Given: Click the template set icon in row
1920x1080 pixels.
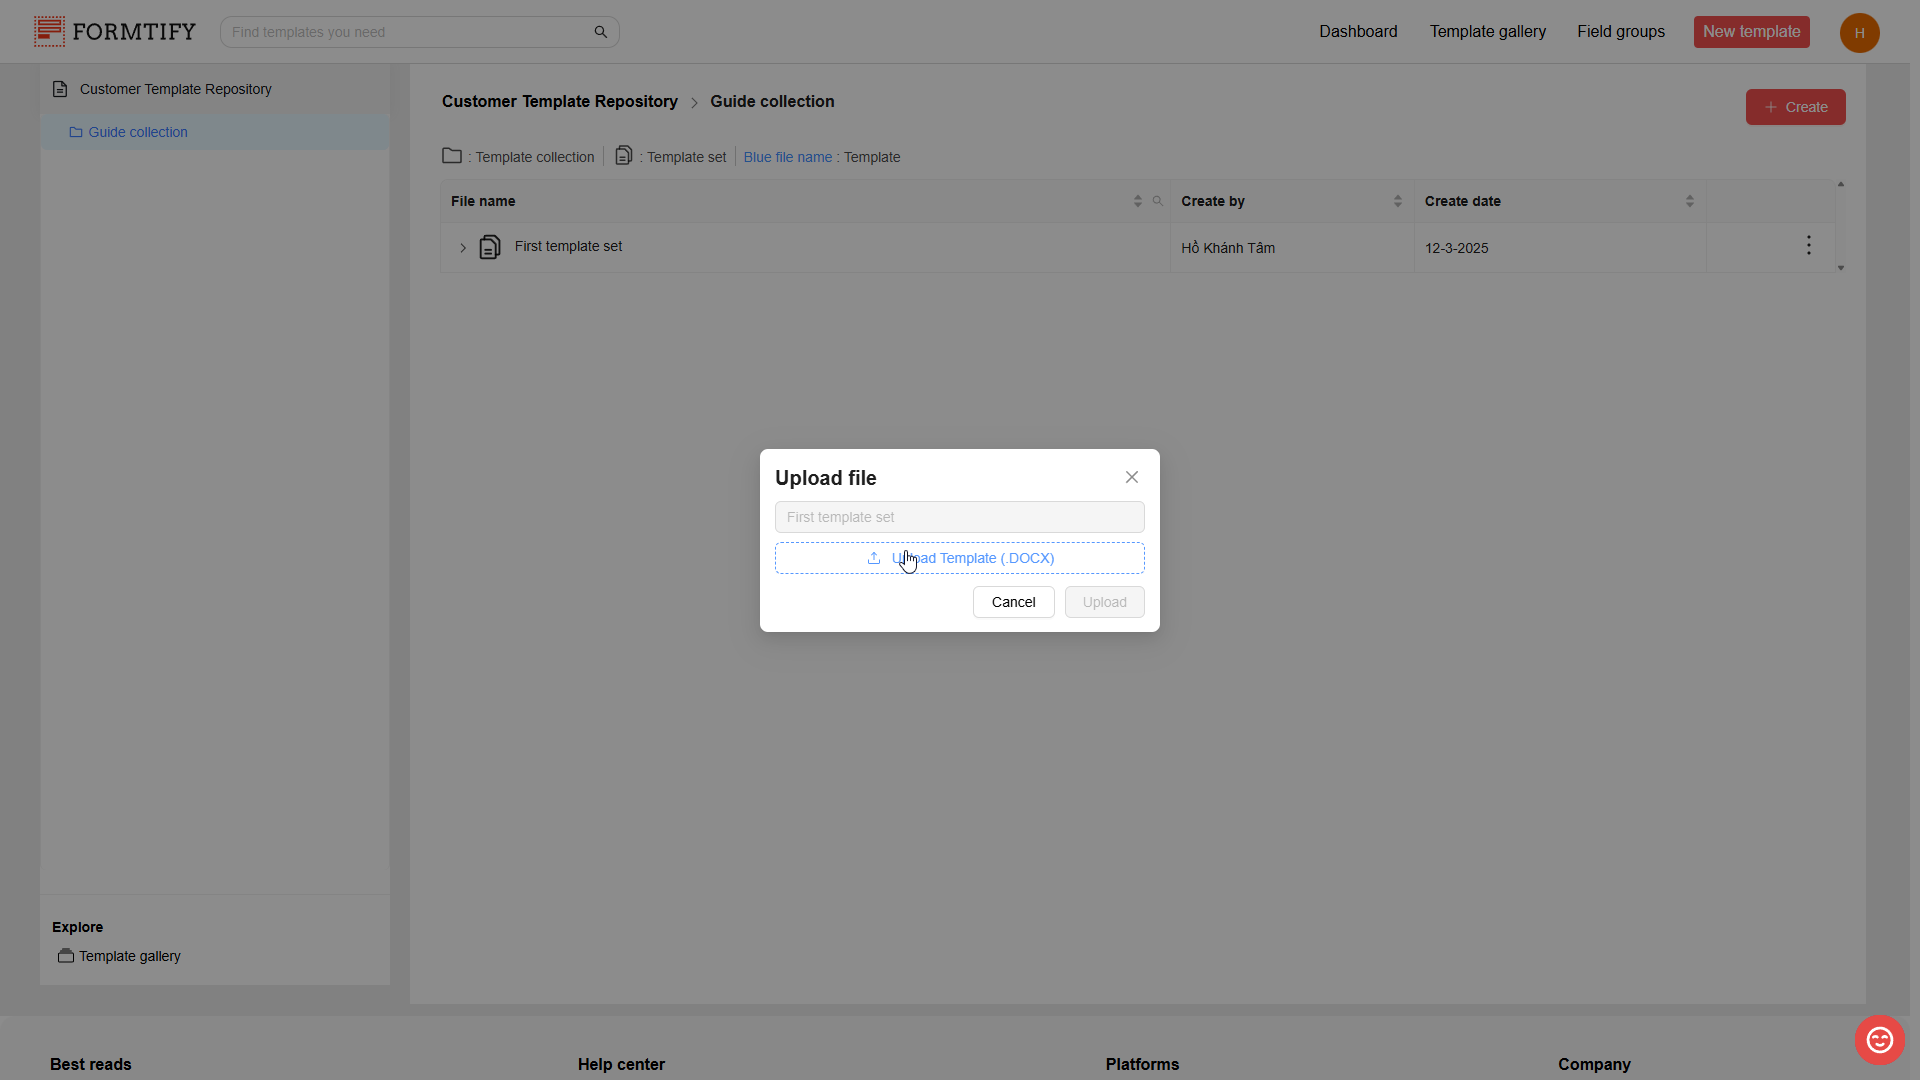Looking at the screenshot, I should 489,247.
